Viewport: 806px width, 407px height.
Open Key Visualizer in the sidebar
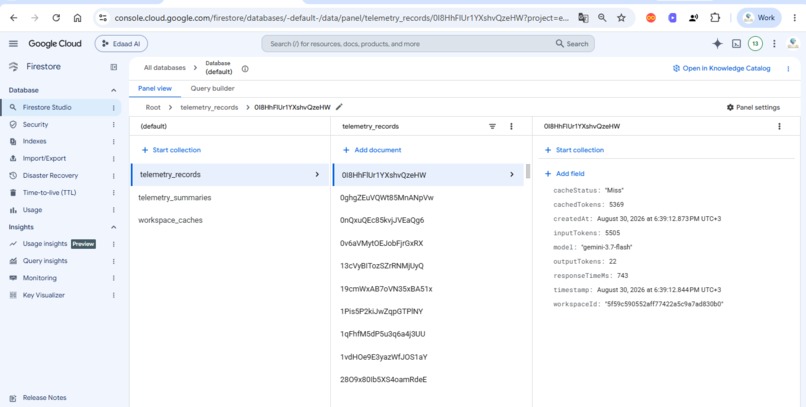tap(44, 295)
